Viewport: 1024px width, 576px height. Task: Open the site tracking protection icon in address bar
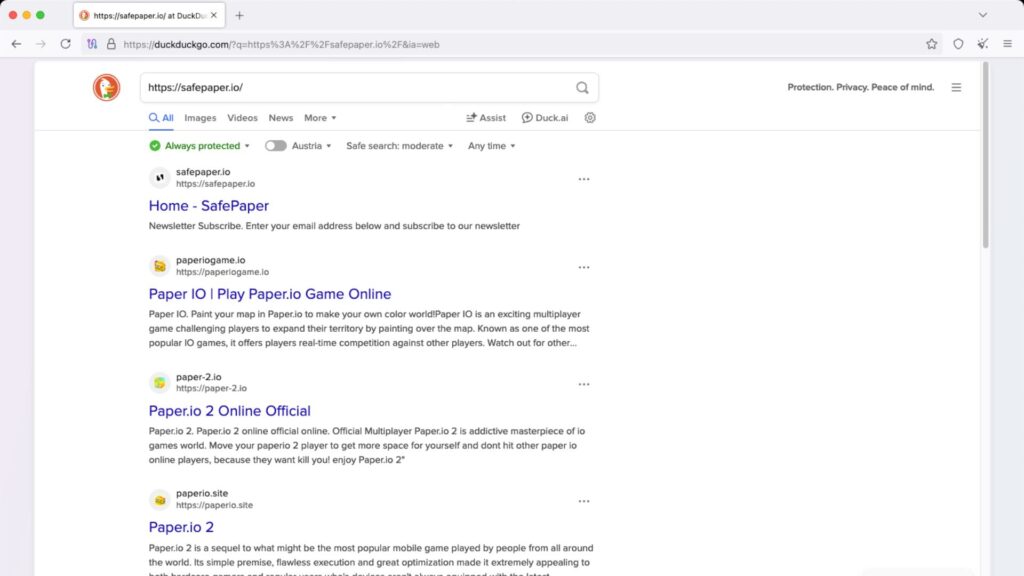click(92, 44)
